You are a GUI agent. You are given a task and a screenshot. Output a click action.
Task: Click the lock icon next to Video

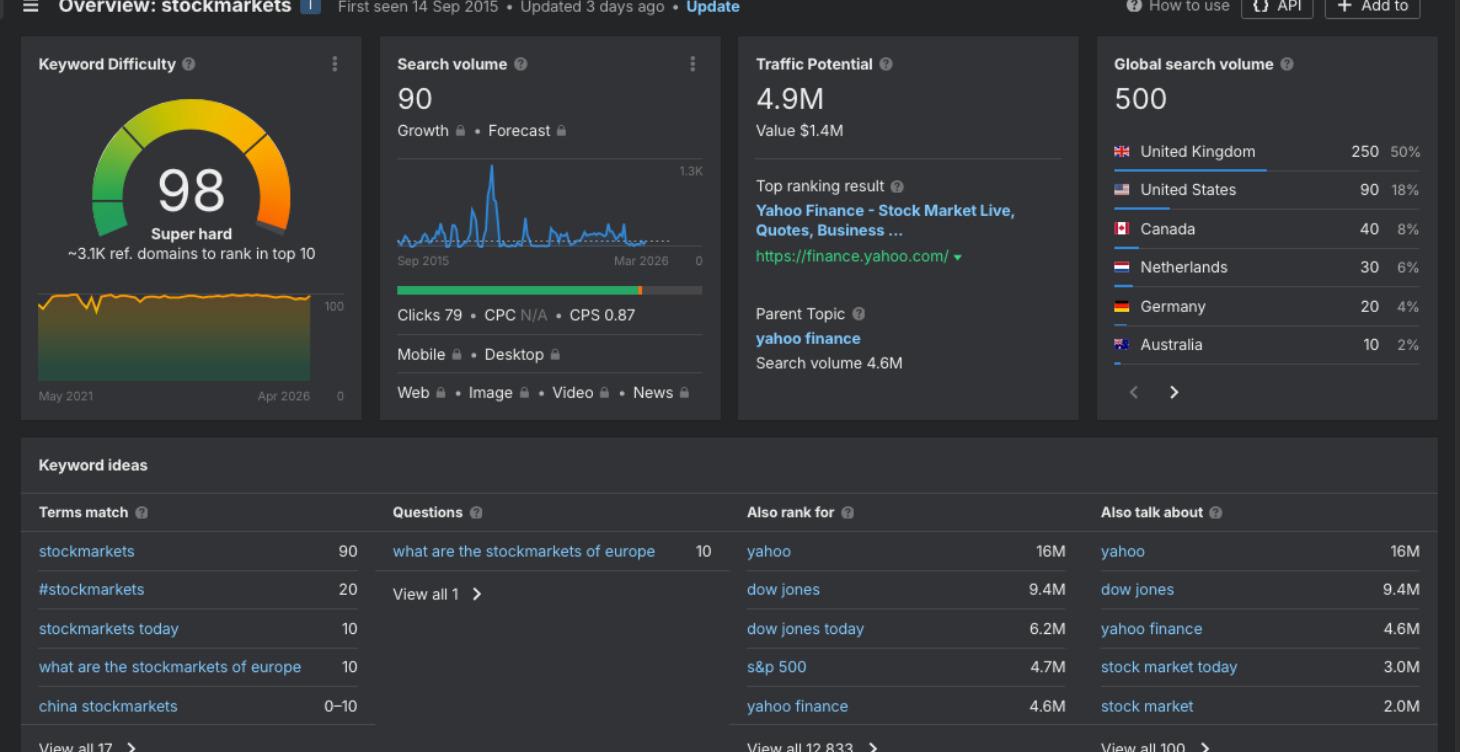(x=606, y=393)
